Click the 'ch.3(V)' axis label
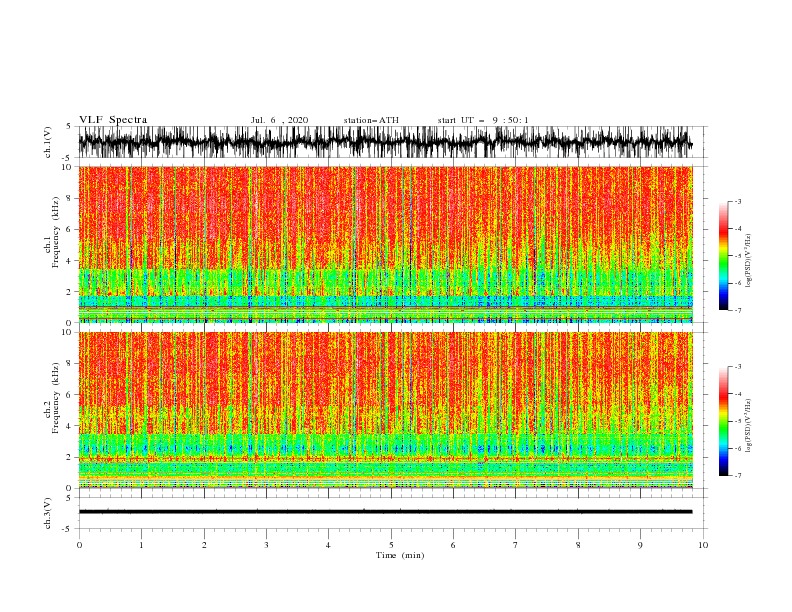Image resolution: width=792 pixels, height=612 pixels. (x=48, y=513)
